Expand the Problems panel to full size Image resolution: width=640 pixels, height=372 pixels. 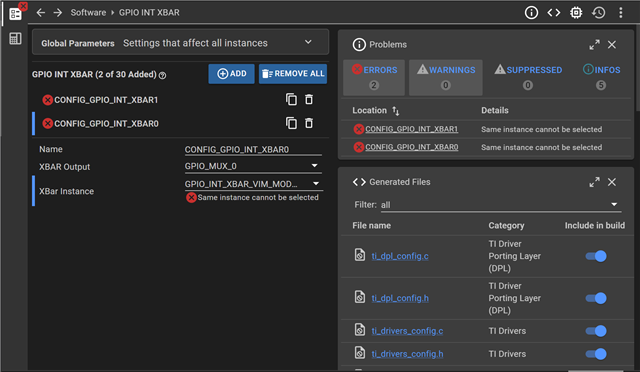tap(594, 45)
